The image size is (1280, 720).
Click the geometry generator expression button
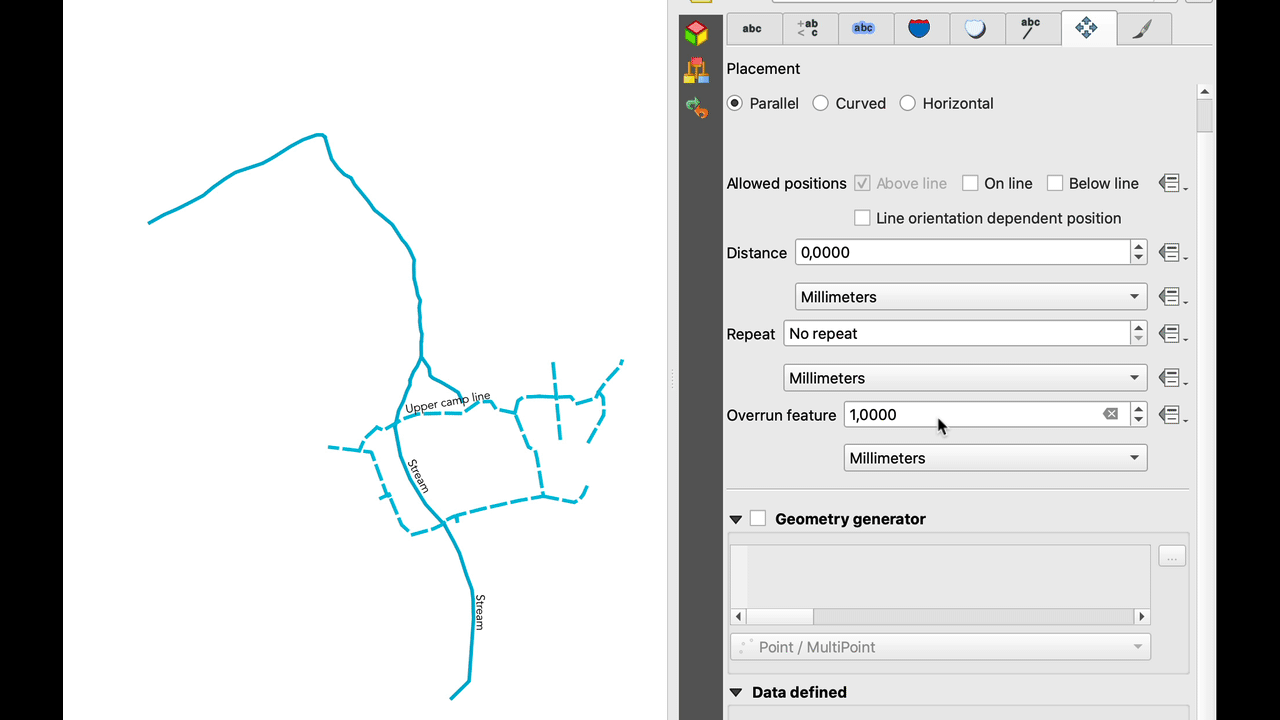coord(1172,556)
